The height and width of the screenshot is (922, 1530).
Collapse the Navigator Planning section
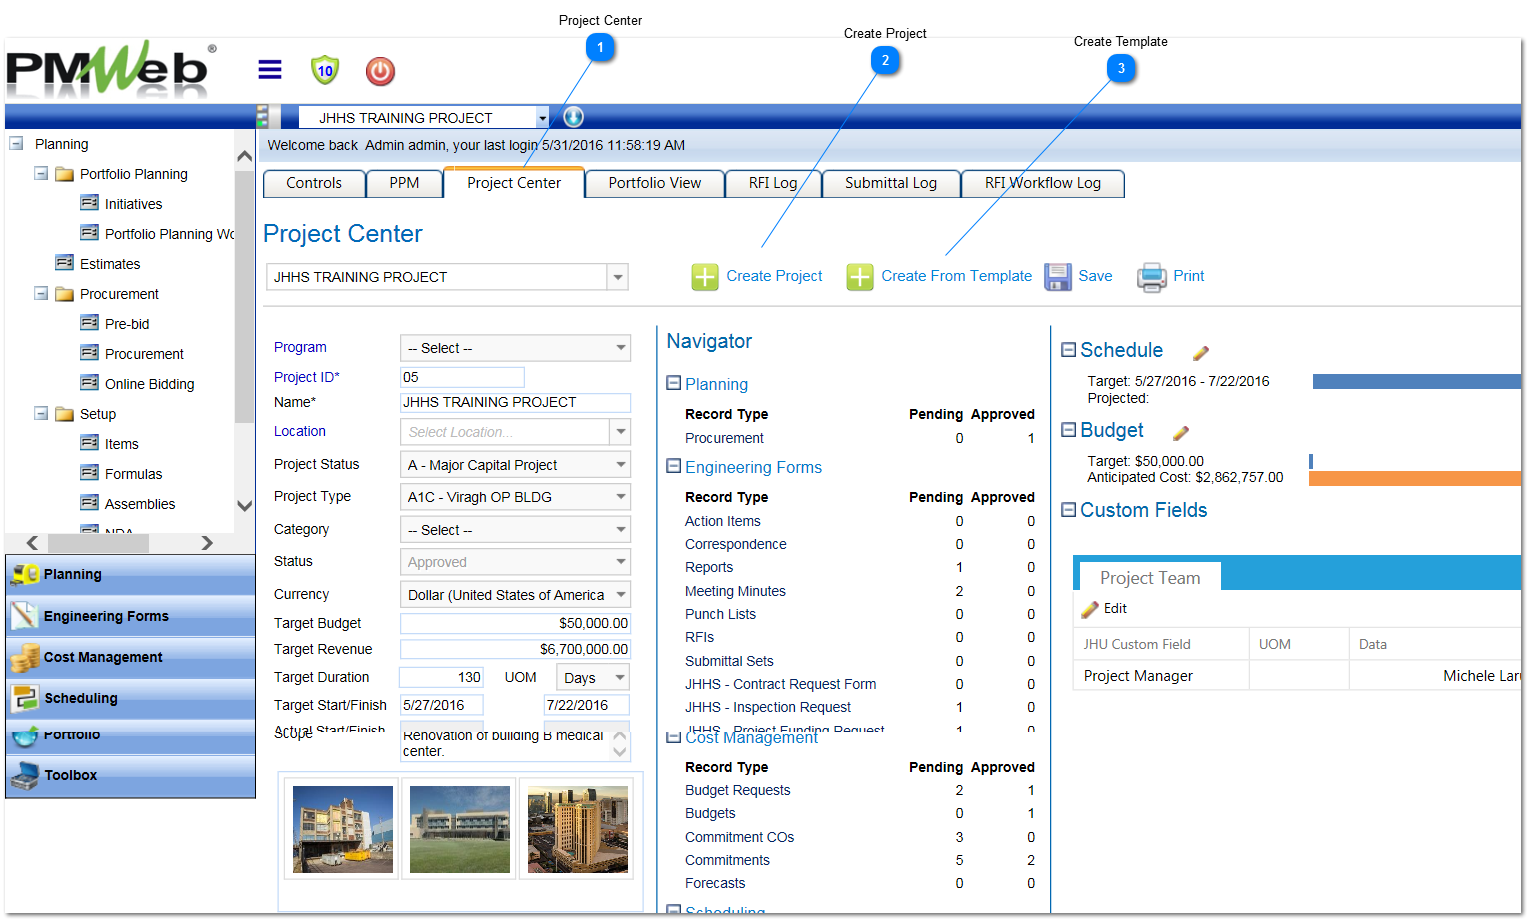[674, 383]
